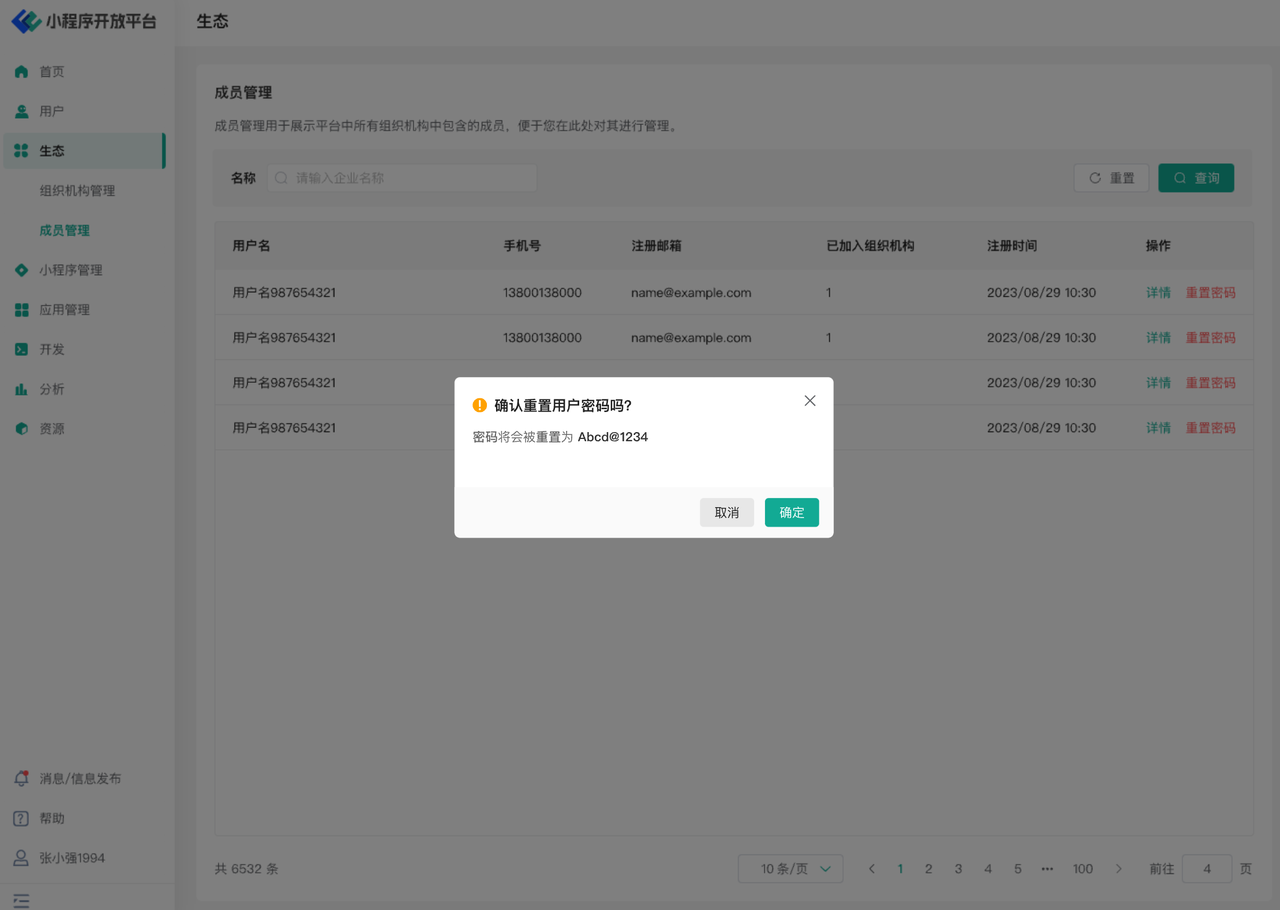Click the notification bell icon beside 消息/信息发布
Viewport: 1280px width, 910px height.
[21, 778]
